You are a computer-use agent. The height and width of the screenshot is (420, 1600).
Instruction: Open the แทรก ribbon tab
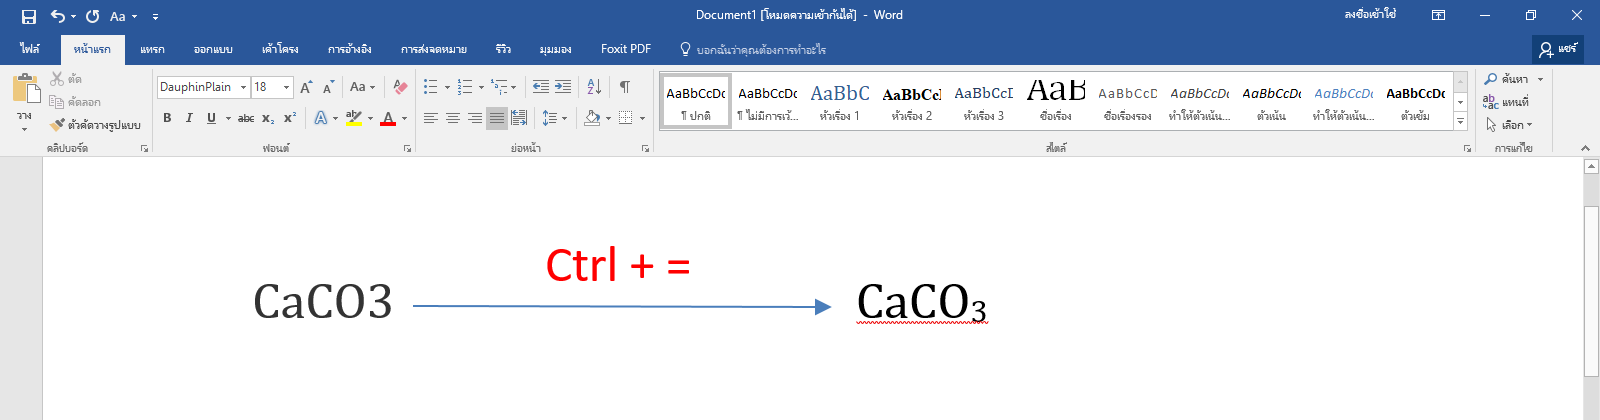tap(152, 49)
